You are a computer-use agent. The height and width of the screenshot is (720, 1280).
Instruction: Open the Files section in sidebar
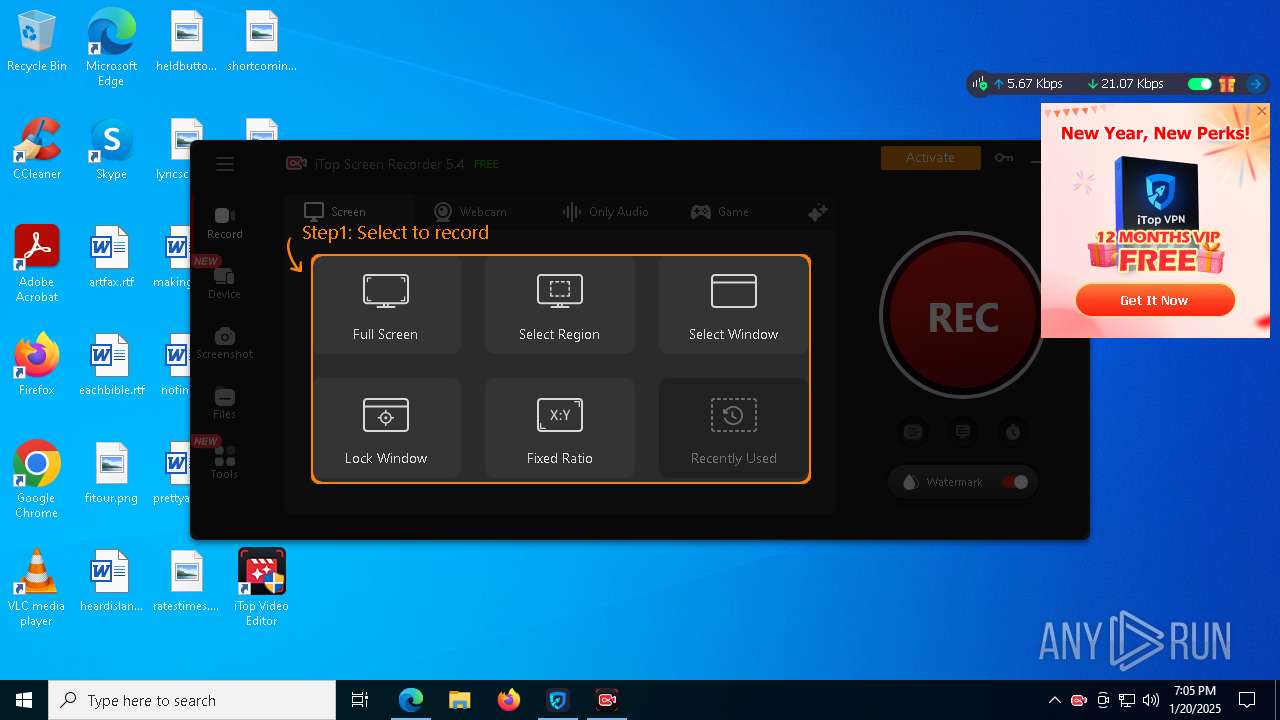(225, 403)
